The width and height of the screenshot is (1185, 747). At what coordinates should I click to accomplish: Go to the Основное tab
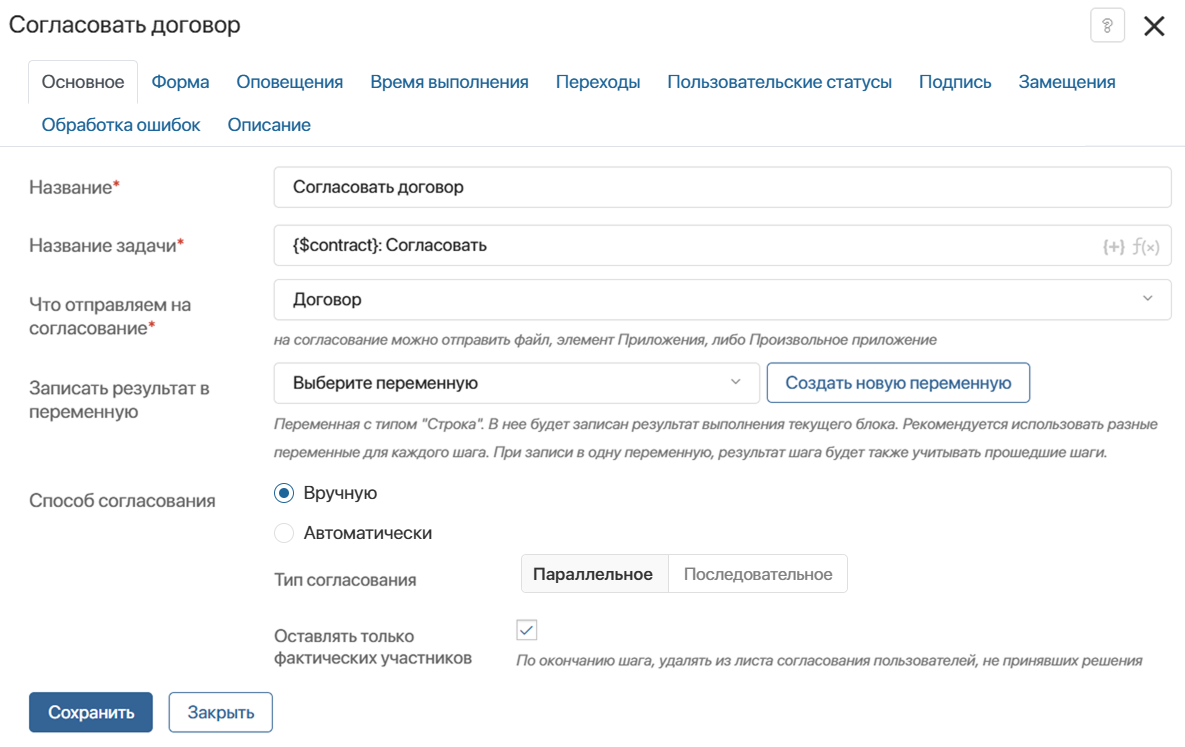pos(83,82)
